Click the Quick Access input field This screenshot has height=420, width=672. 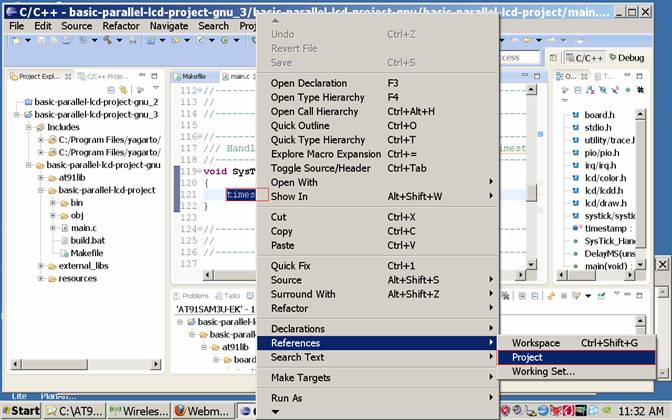519,57
